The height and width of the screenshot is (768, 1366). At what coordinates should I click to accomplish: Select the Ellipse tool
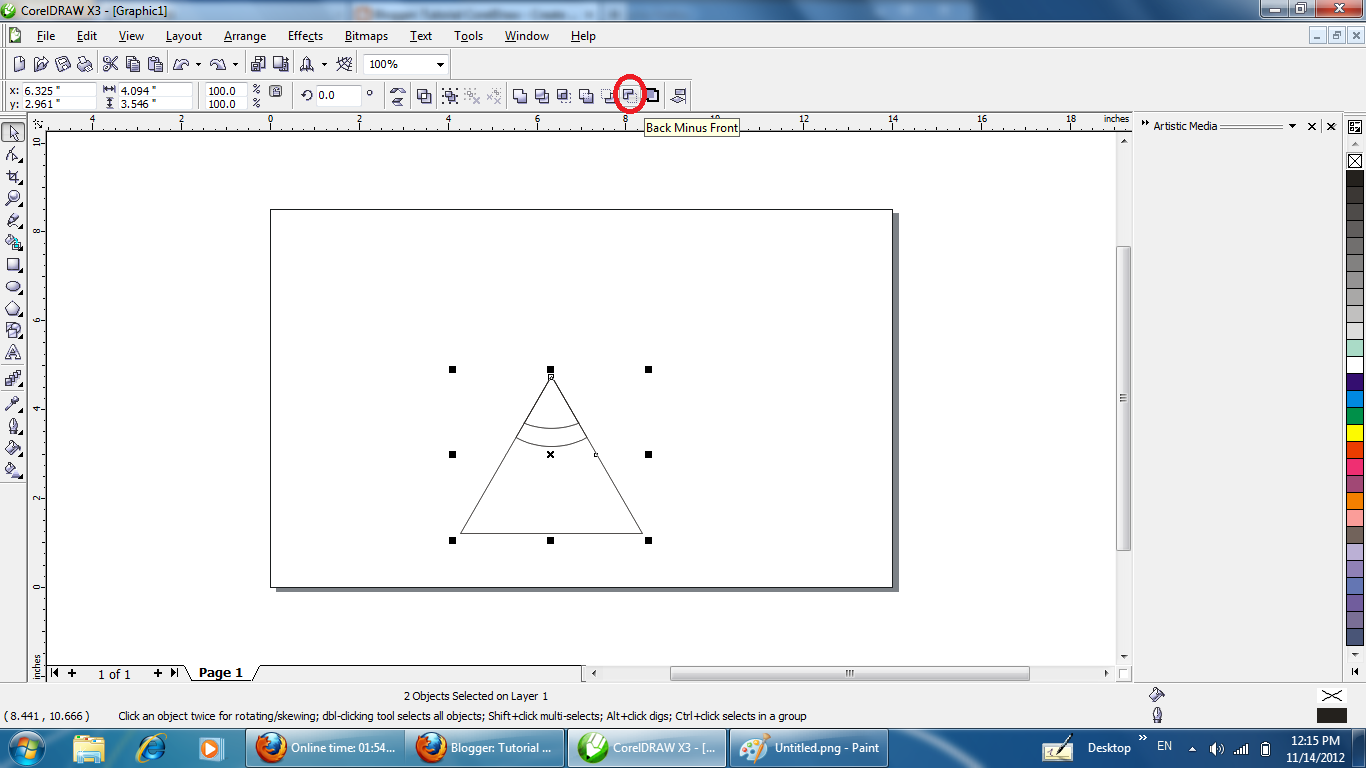(x=14, y=287)
